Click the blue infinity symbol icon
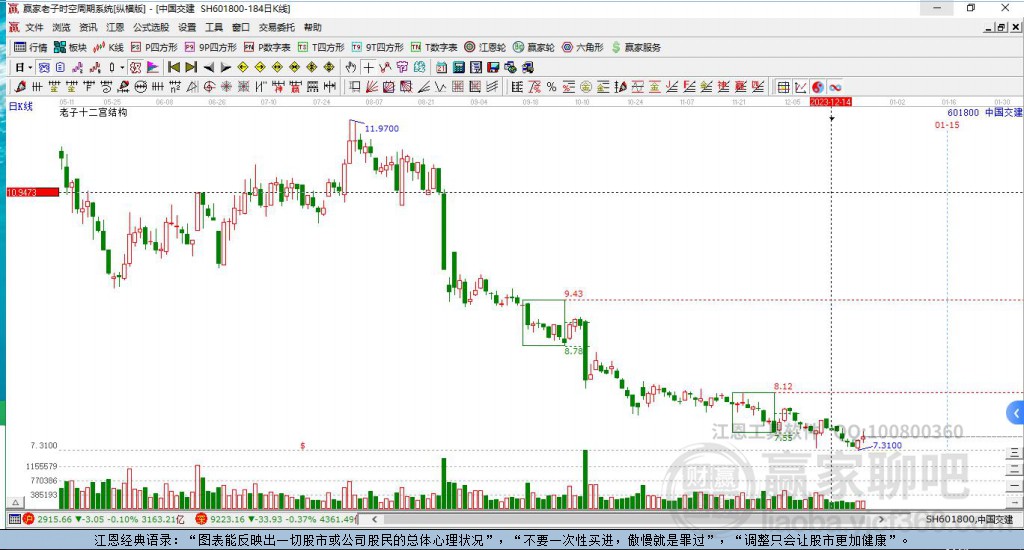The image size is (1024, 550). click(x=834, y=87)
